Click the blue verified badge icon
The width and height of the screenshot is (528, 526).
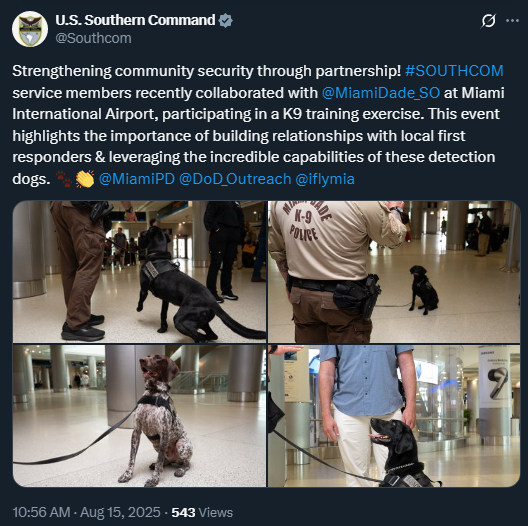click(x=225, y=21)
